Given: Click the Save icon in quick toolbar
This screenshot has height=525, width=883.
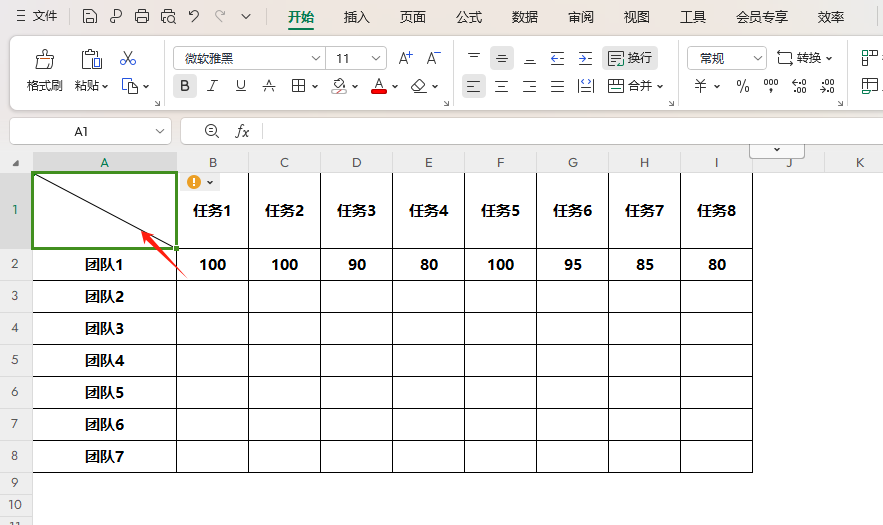Looking at the screenshot, I should [89, 16].
